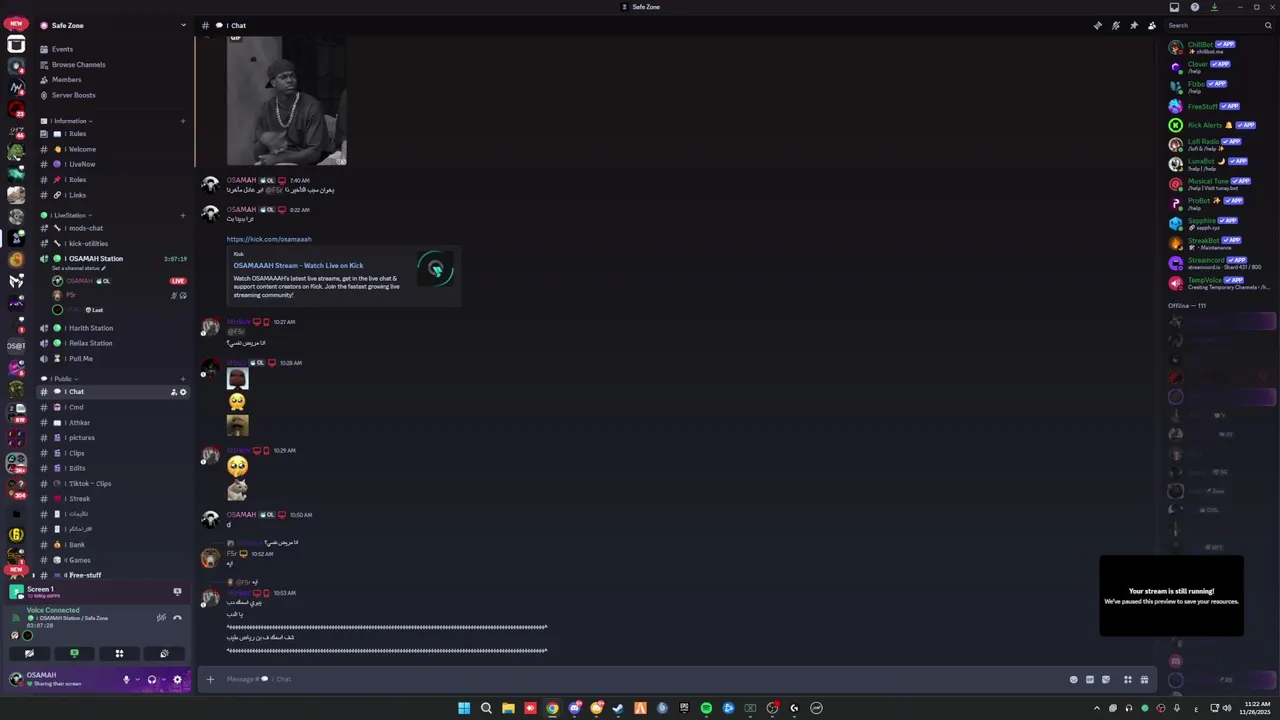Screen dimensions: 1280x720
Task: Toggle noise suppression in voice panel
Action: pos(161,618)
